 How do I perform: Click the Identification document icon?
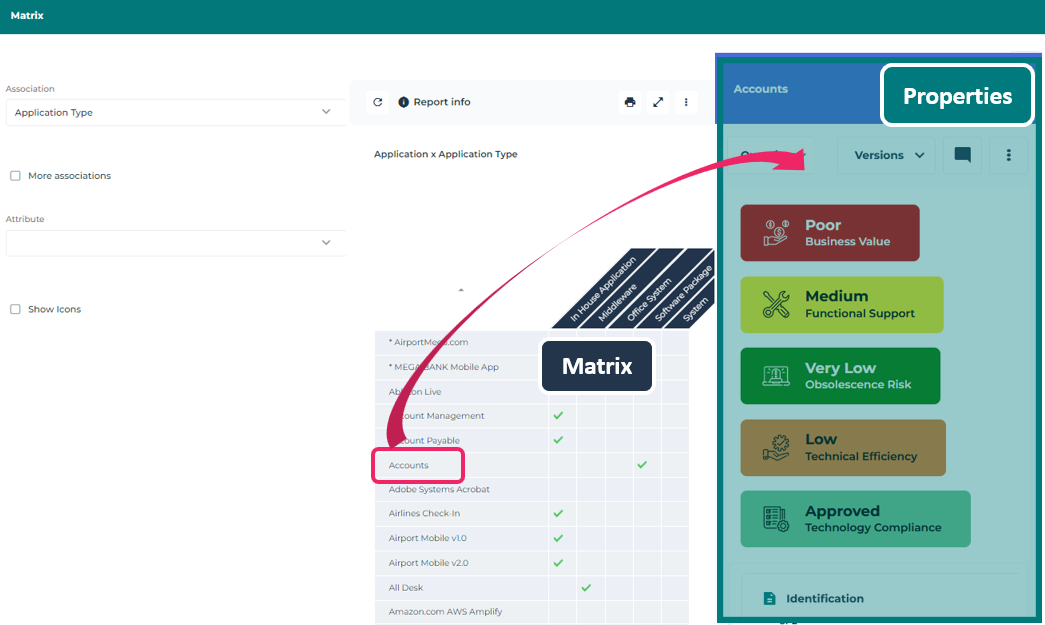(x=769, y=599)
